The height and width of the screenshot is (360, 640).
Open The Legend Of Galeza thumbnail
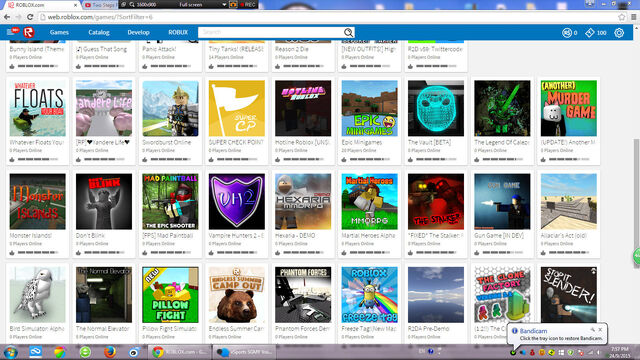click(502, 108)
